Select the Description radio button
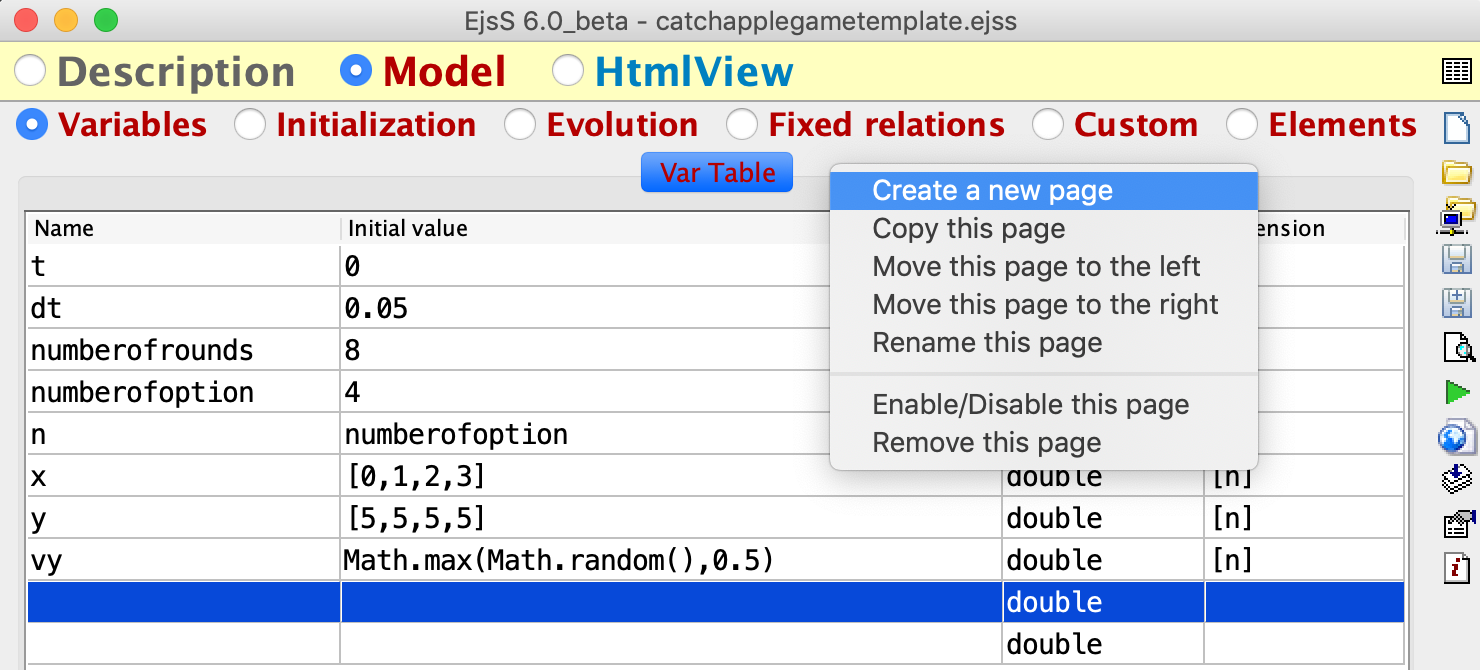The width and height of the screenshot is (1480, 670). pos(30,71)
